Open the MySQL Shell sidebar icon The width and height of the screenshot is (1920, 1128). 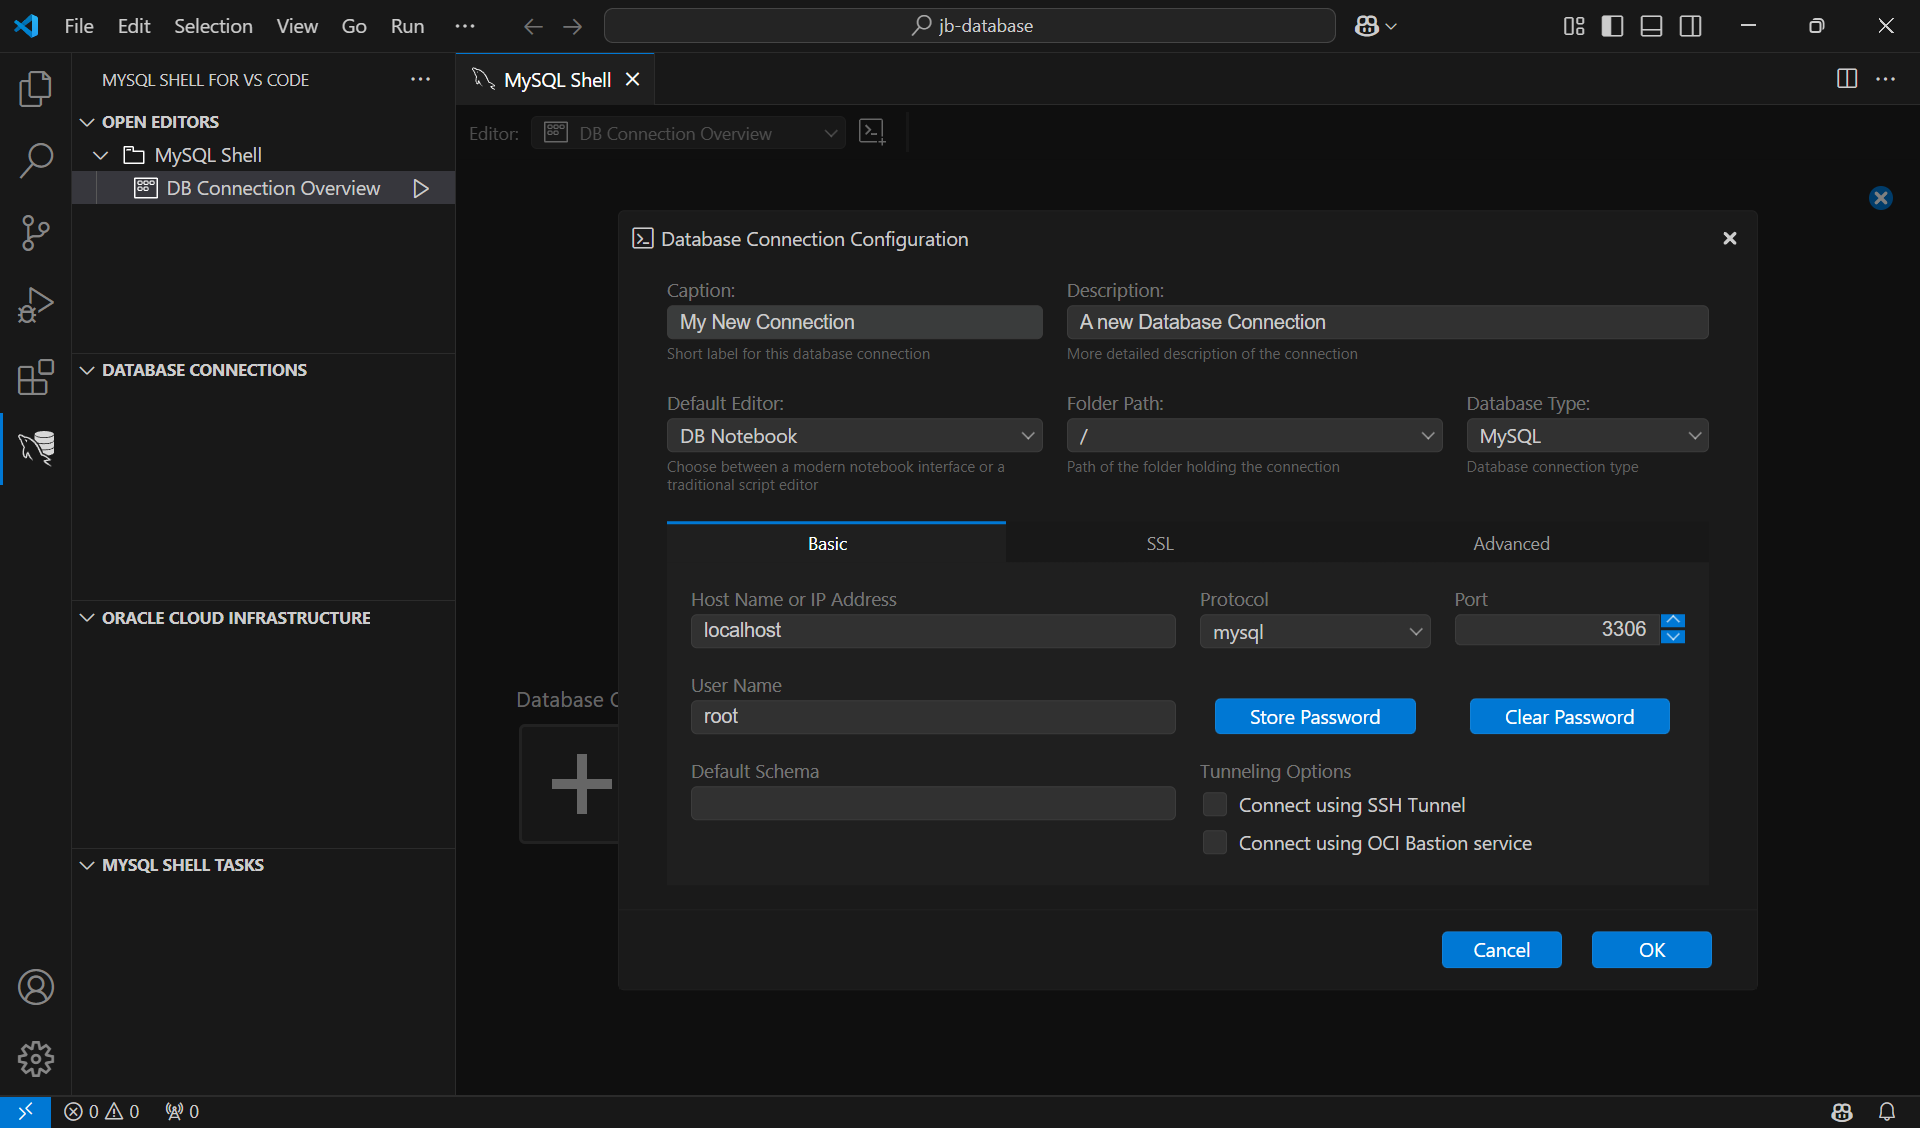(x=36, y=448)
